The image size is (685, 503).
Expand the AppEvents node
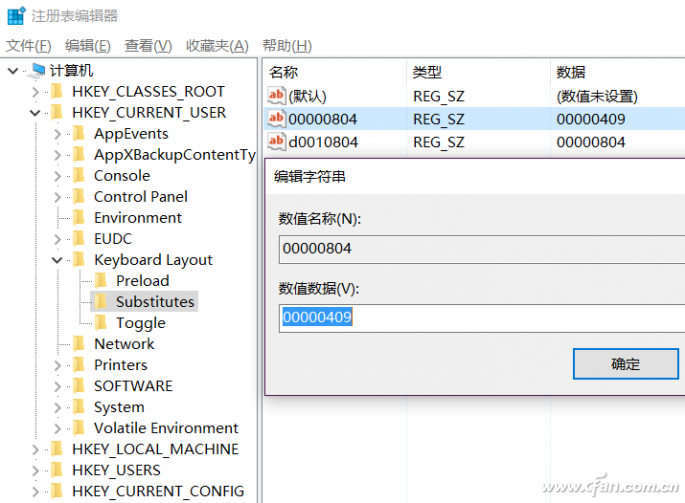tap(57, 134)
